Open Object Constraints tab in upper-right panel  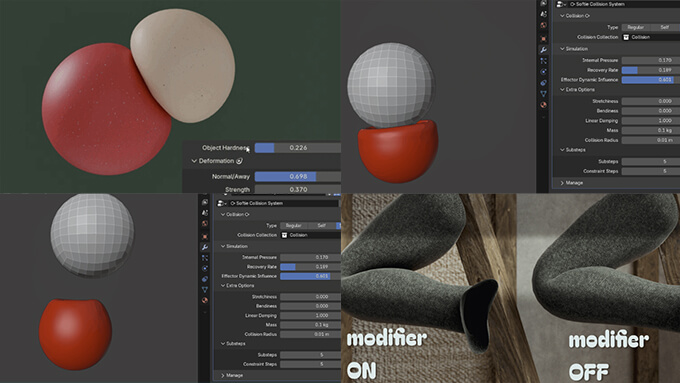(x=543, y=82)
